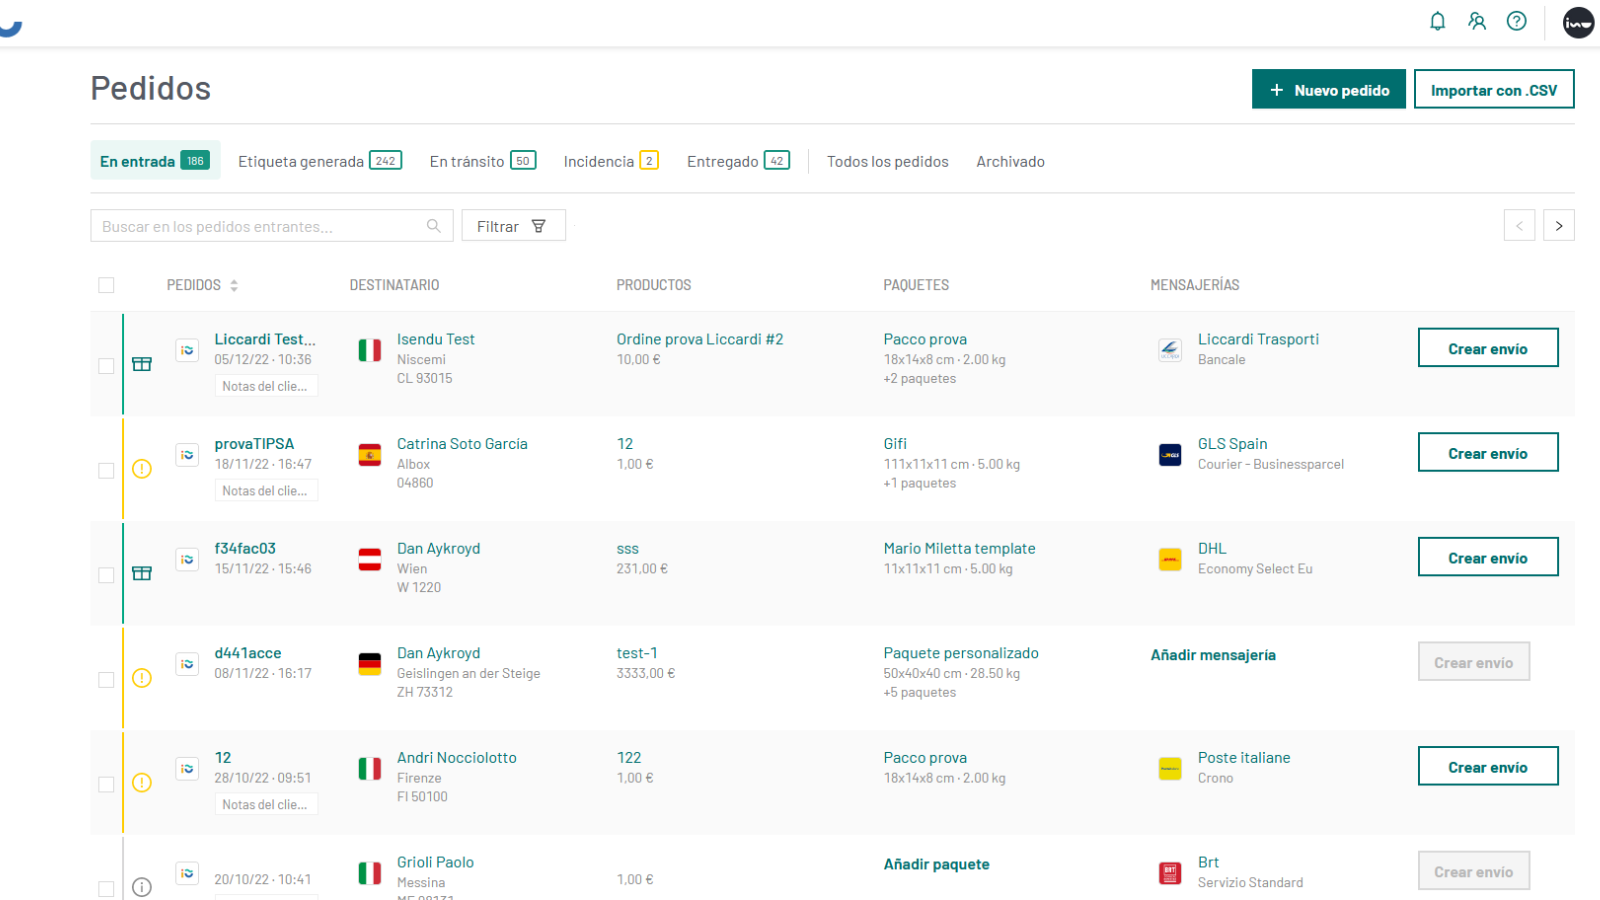
Task: Click the source icon beside provaTIPSA order
Action: (187, 455)
